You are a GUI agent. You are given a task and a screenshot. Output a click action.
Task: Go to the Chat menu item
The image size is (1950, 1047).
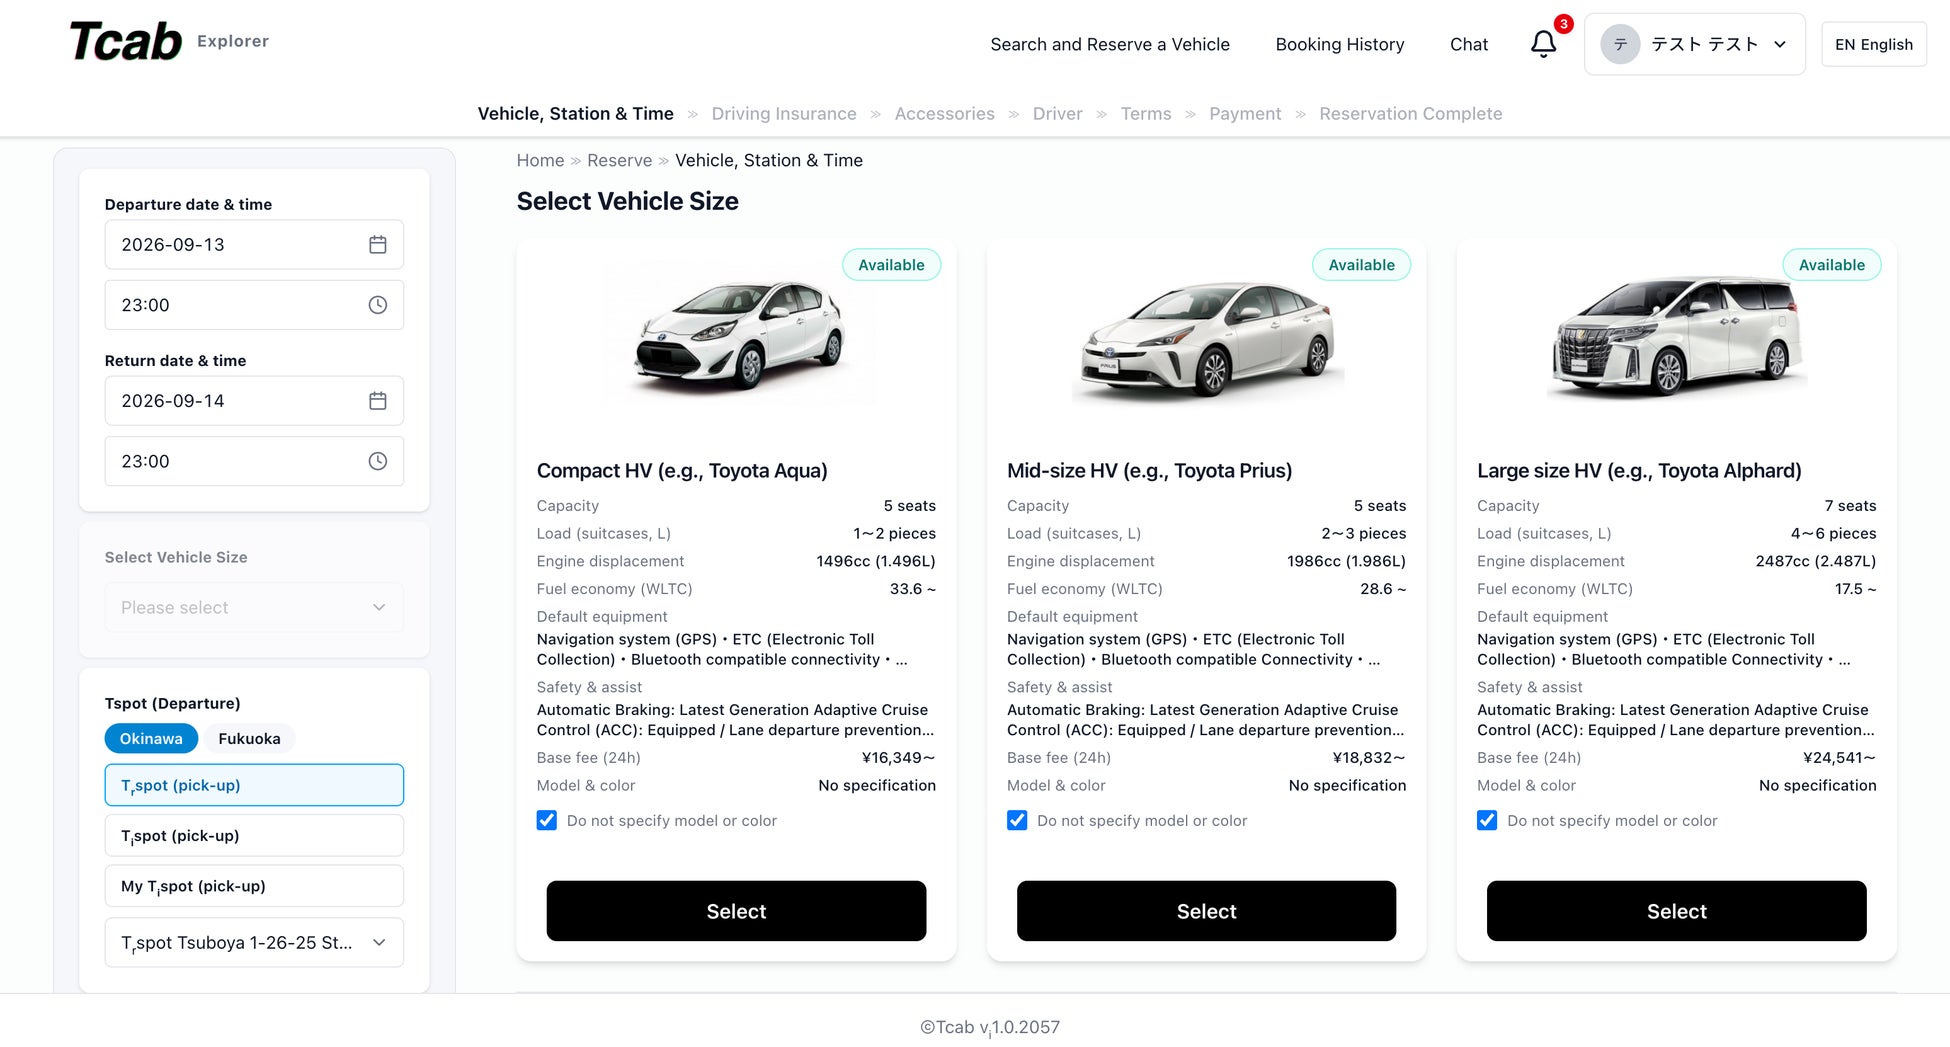pyautogui.click(x=1469, y=44)
